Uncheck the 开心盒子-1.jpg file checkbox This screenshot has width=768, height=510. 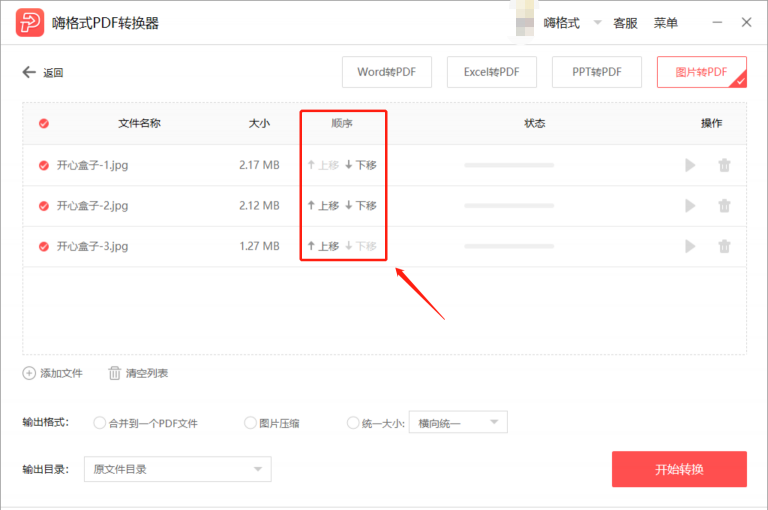[44, 166]
